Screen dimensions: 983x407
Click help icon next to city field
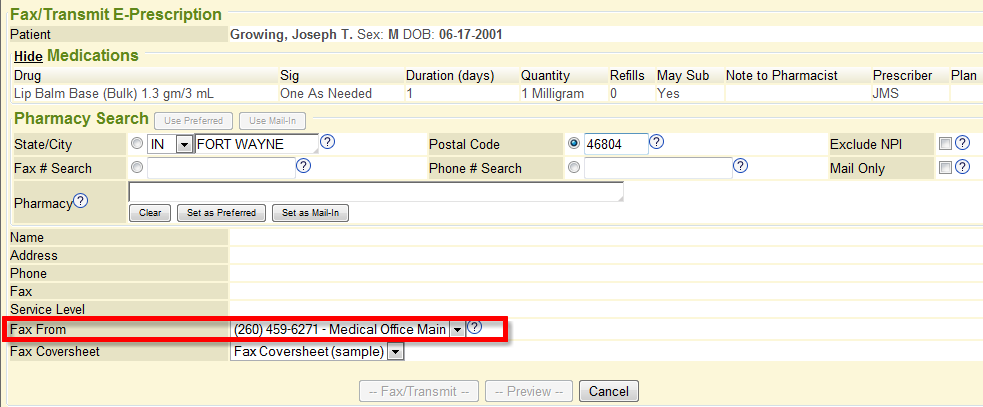pos(327,142)
